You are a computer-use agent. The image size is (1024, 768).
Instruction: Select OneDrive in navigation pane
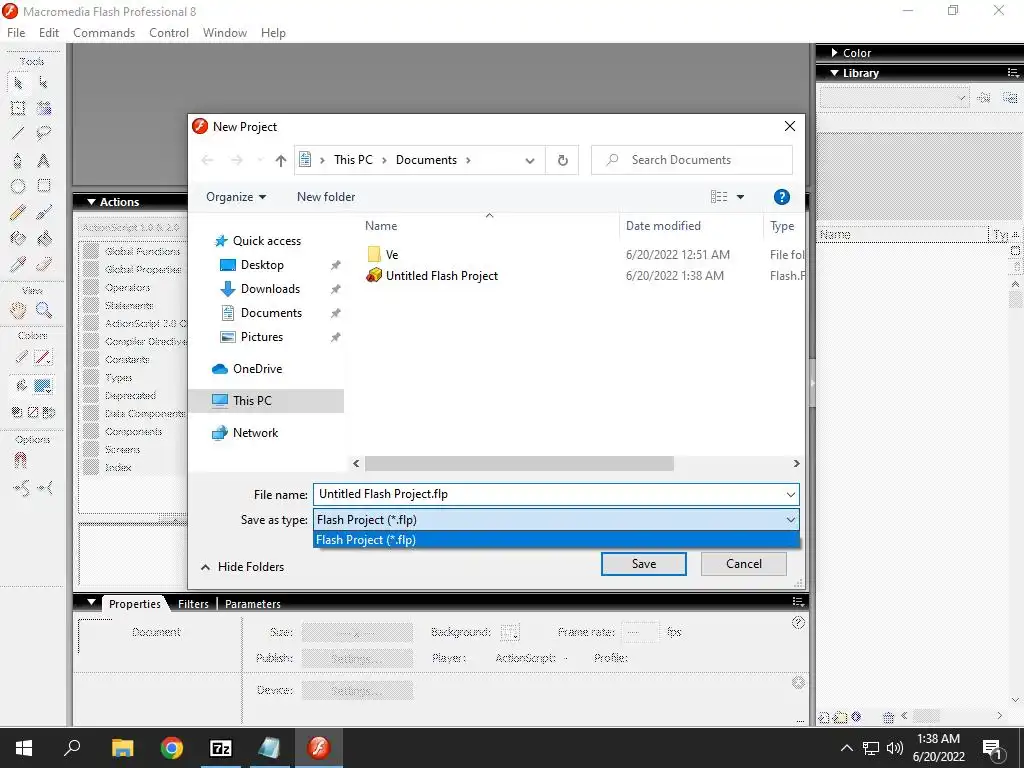(x=257, y=369)
